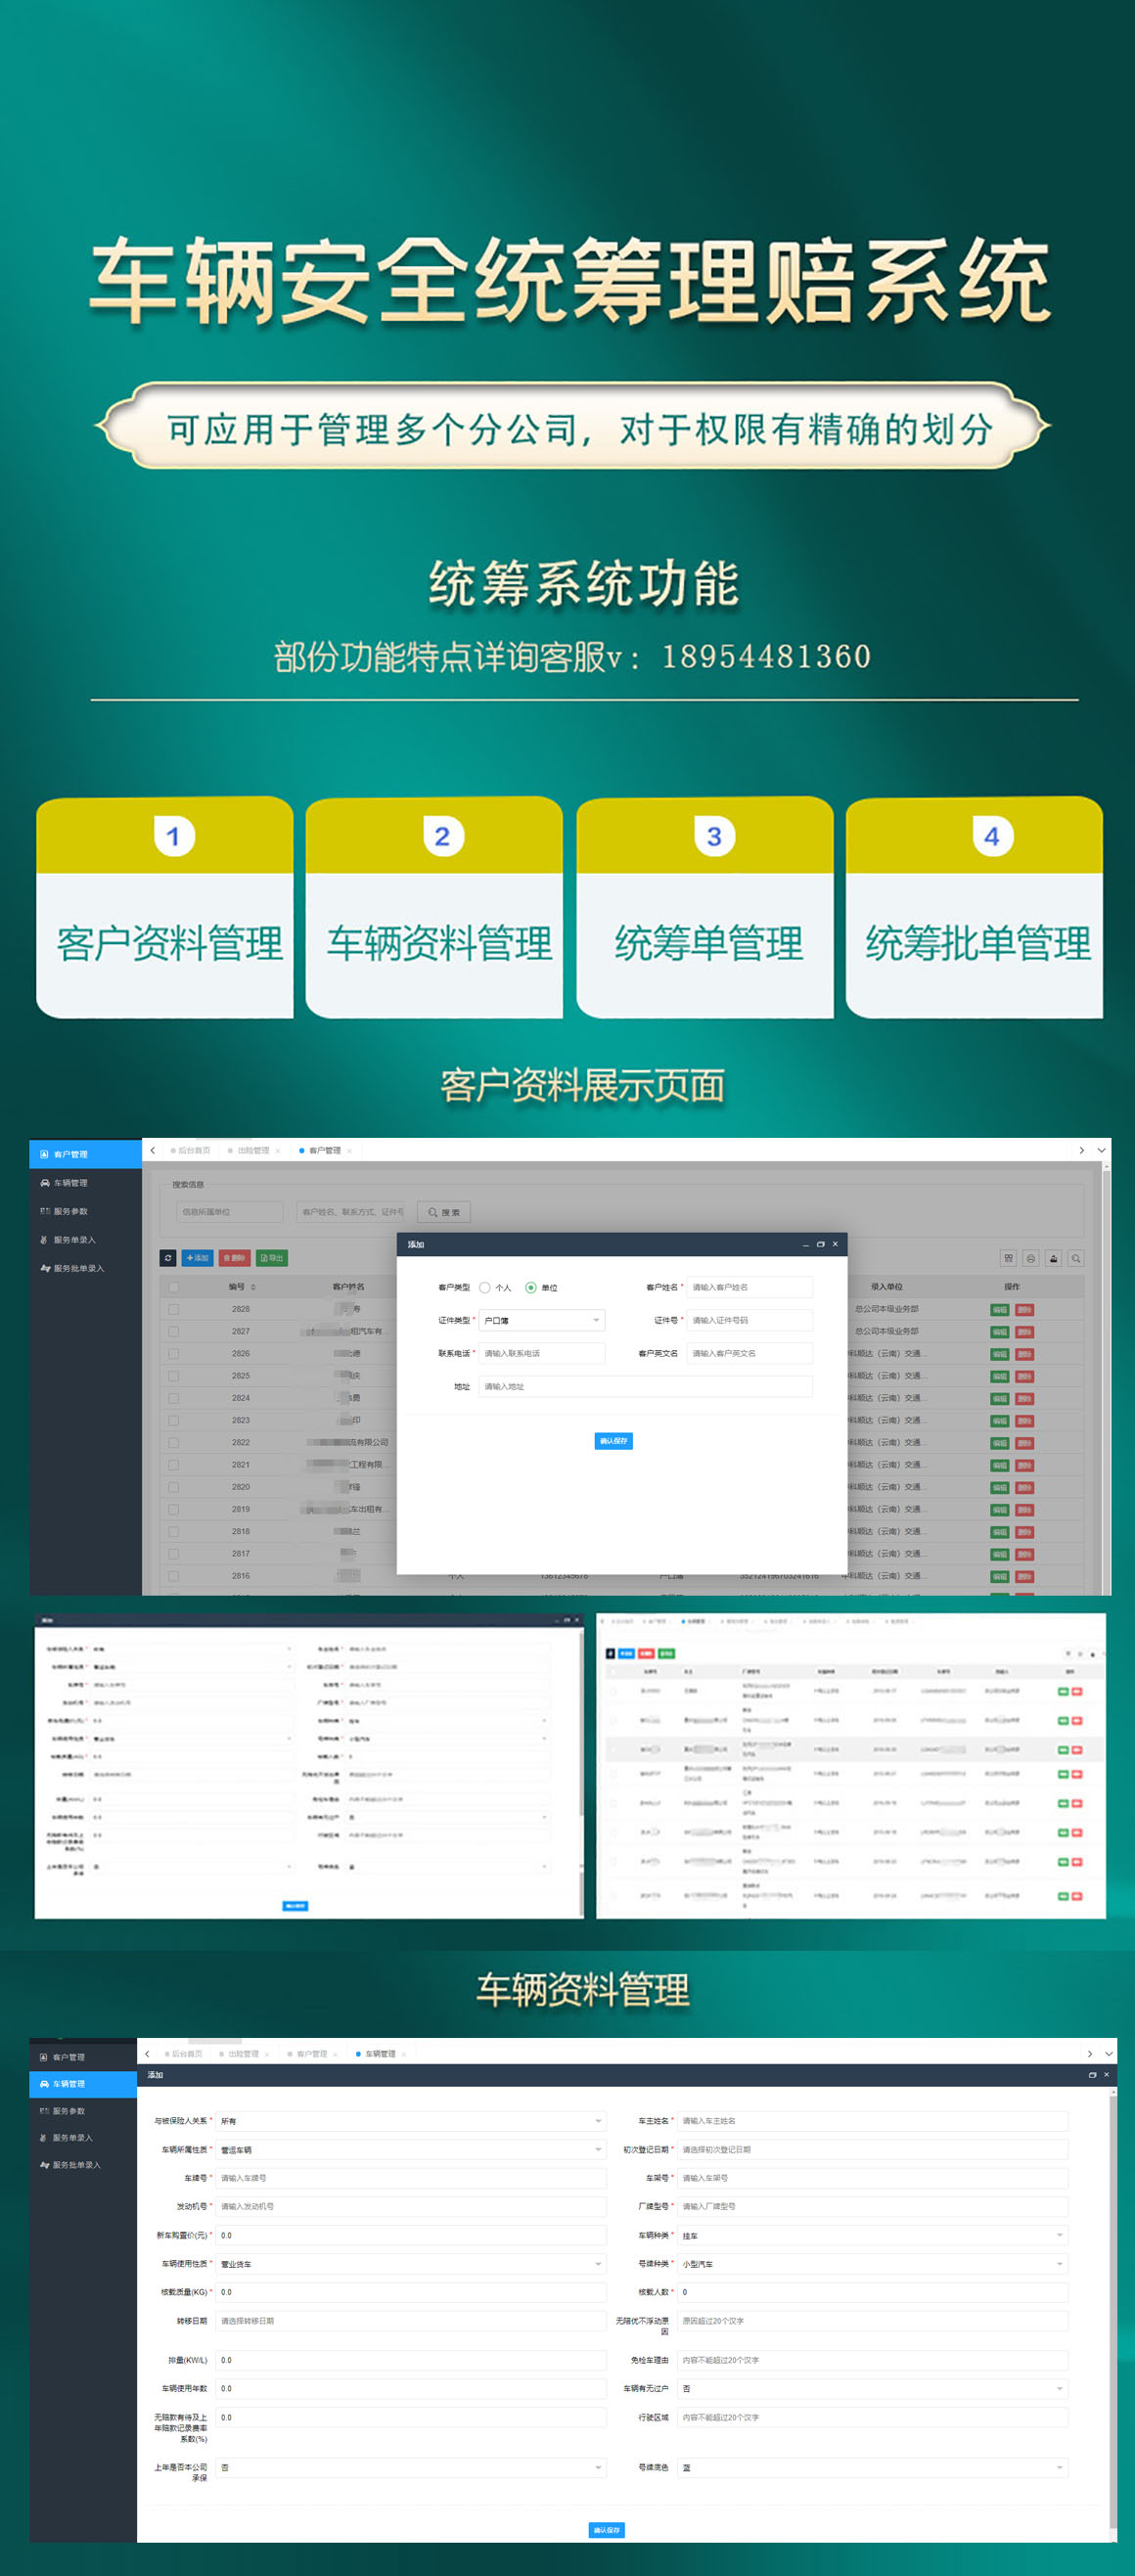Click the export icon beside the print icon
This screenshot has width=1135, height=2576.
(1053, 1259)
